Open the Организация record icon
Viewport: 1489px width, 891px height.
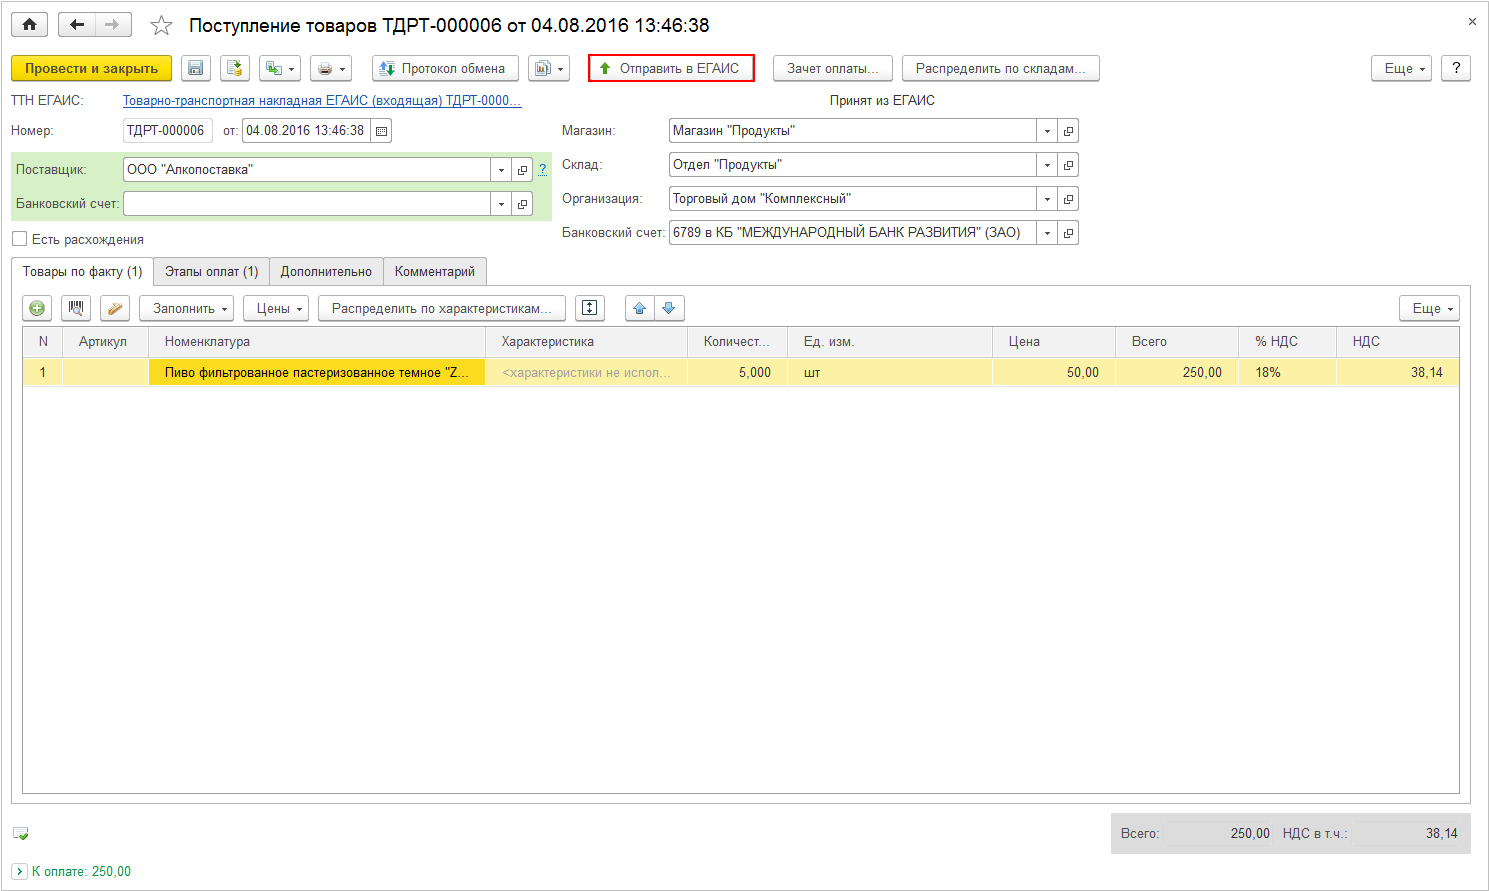click(x=1068, y=199)
